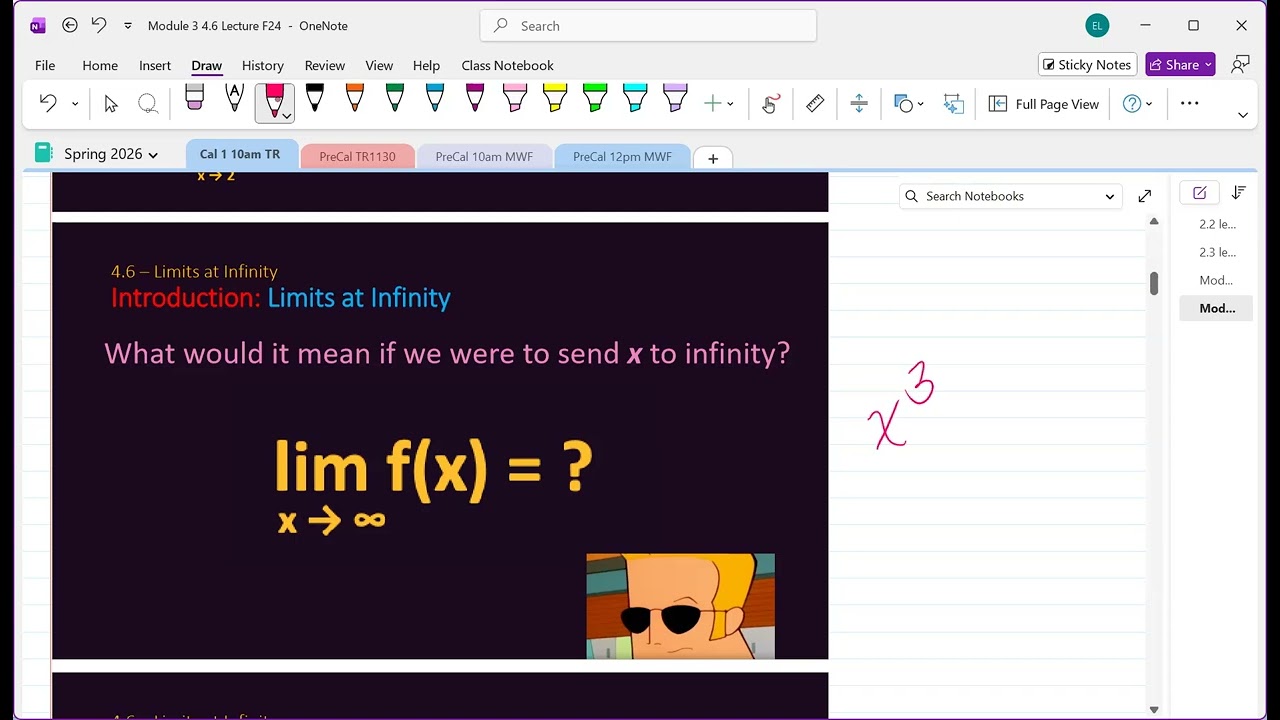Pick the Eraser tool
1280x720 pixels.
click(195, 98)
